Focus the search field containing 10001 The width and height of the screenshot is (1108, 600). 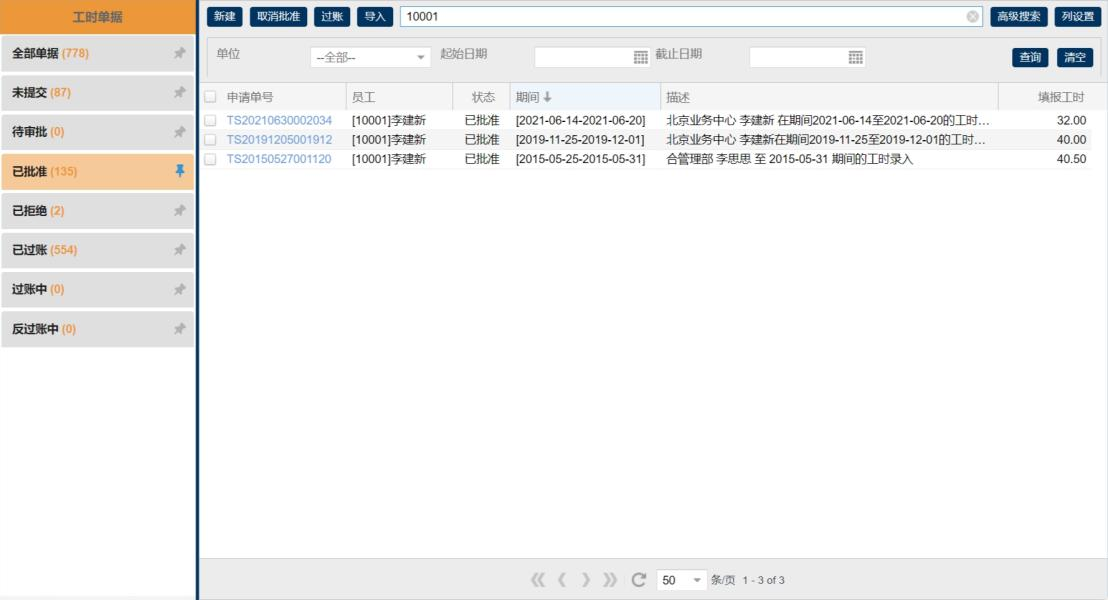pos(680,17)
